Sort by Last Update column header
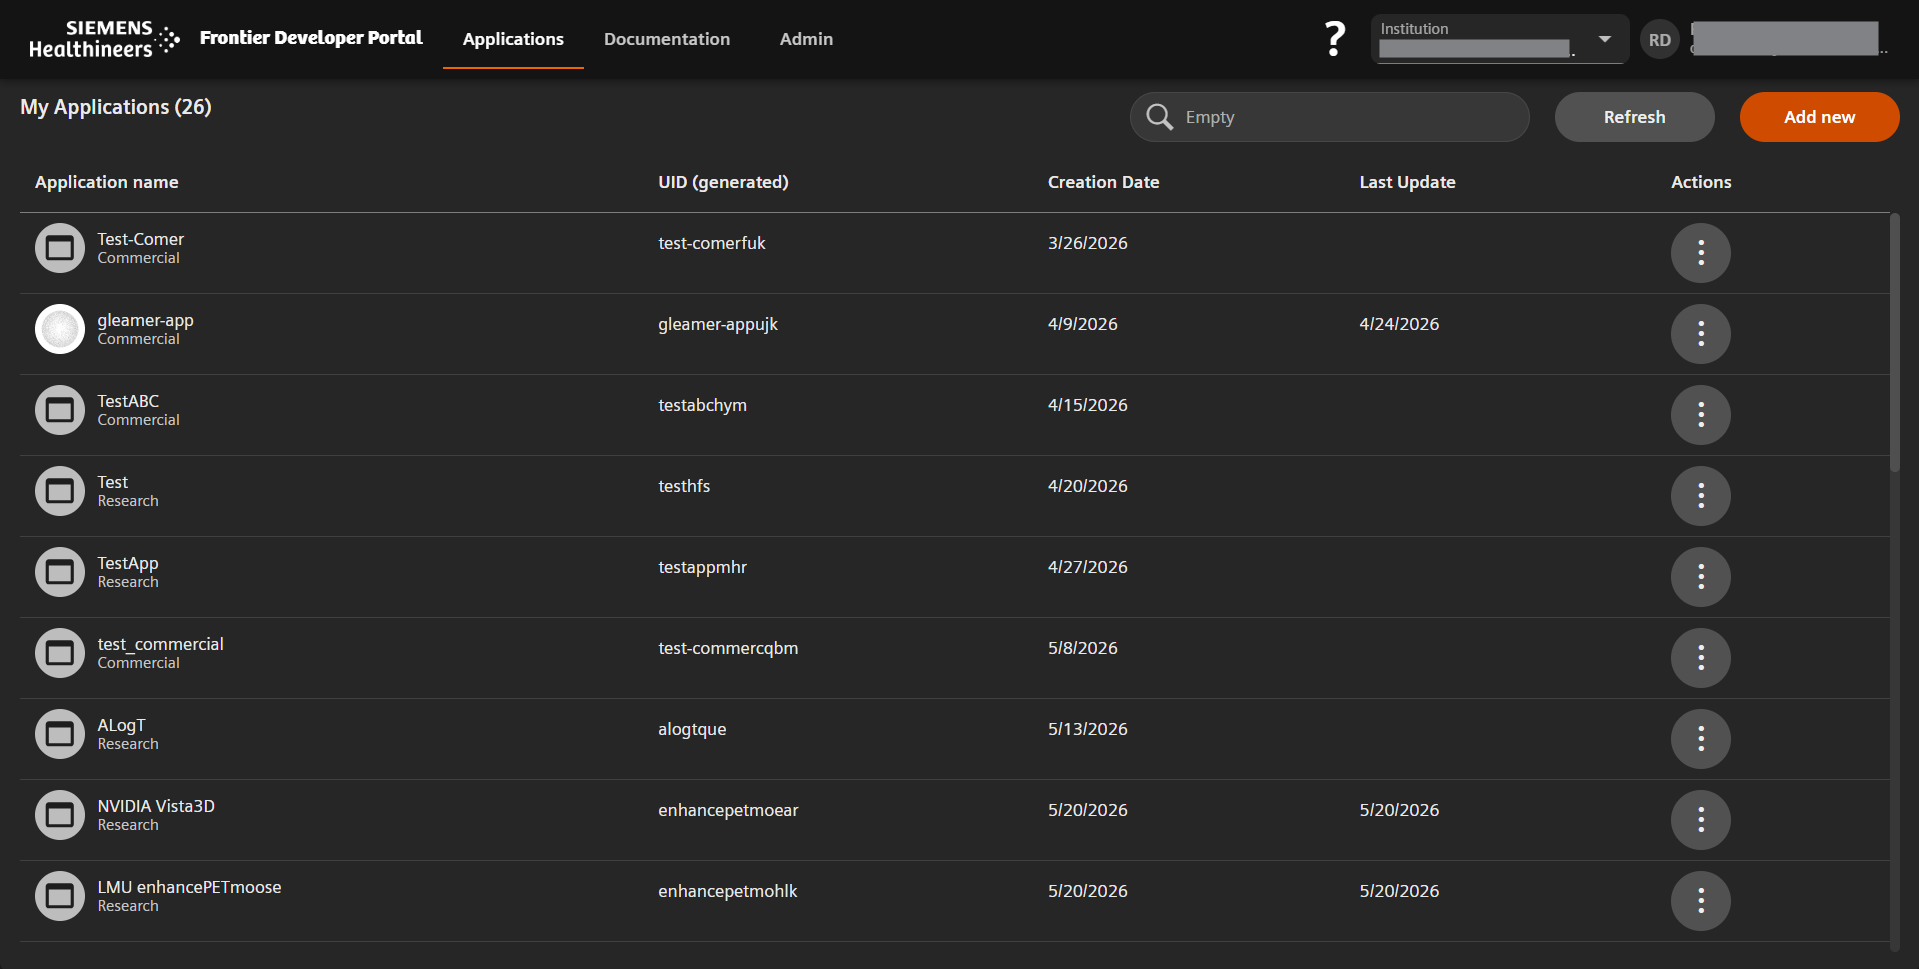Viewport: 1919px width, 969px height. (x=1407, y=182)
